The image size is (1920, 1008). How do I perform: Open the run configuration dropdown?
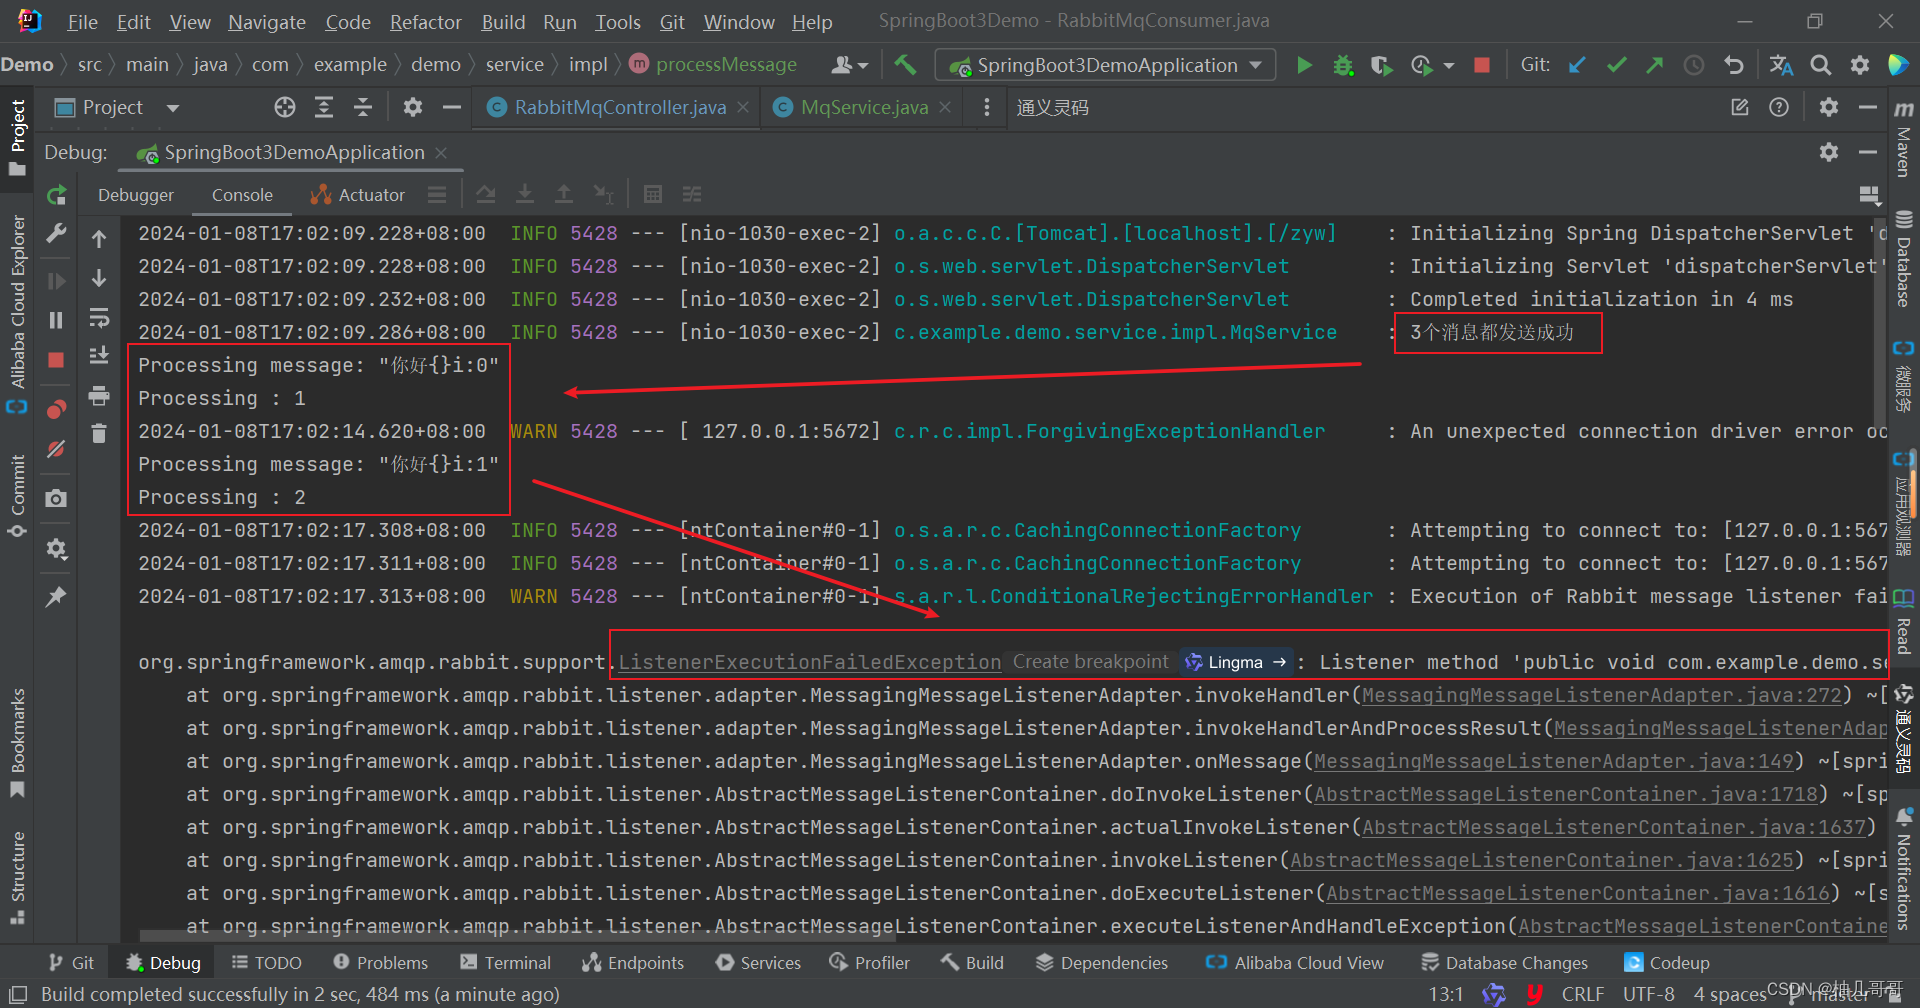(x=1106, y=65)
